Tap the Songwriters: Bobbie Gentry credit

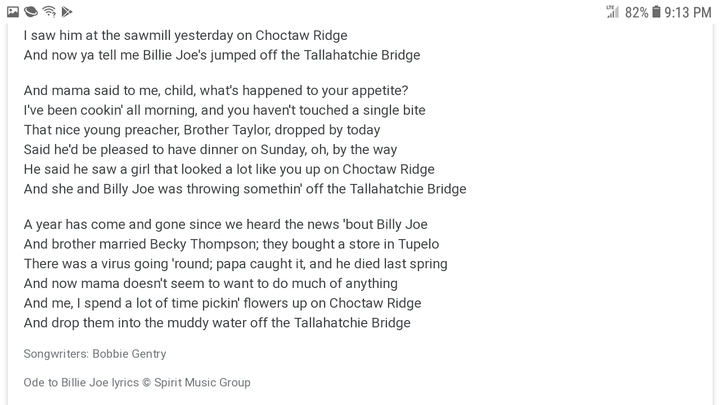click(x=95, y=354)
